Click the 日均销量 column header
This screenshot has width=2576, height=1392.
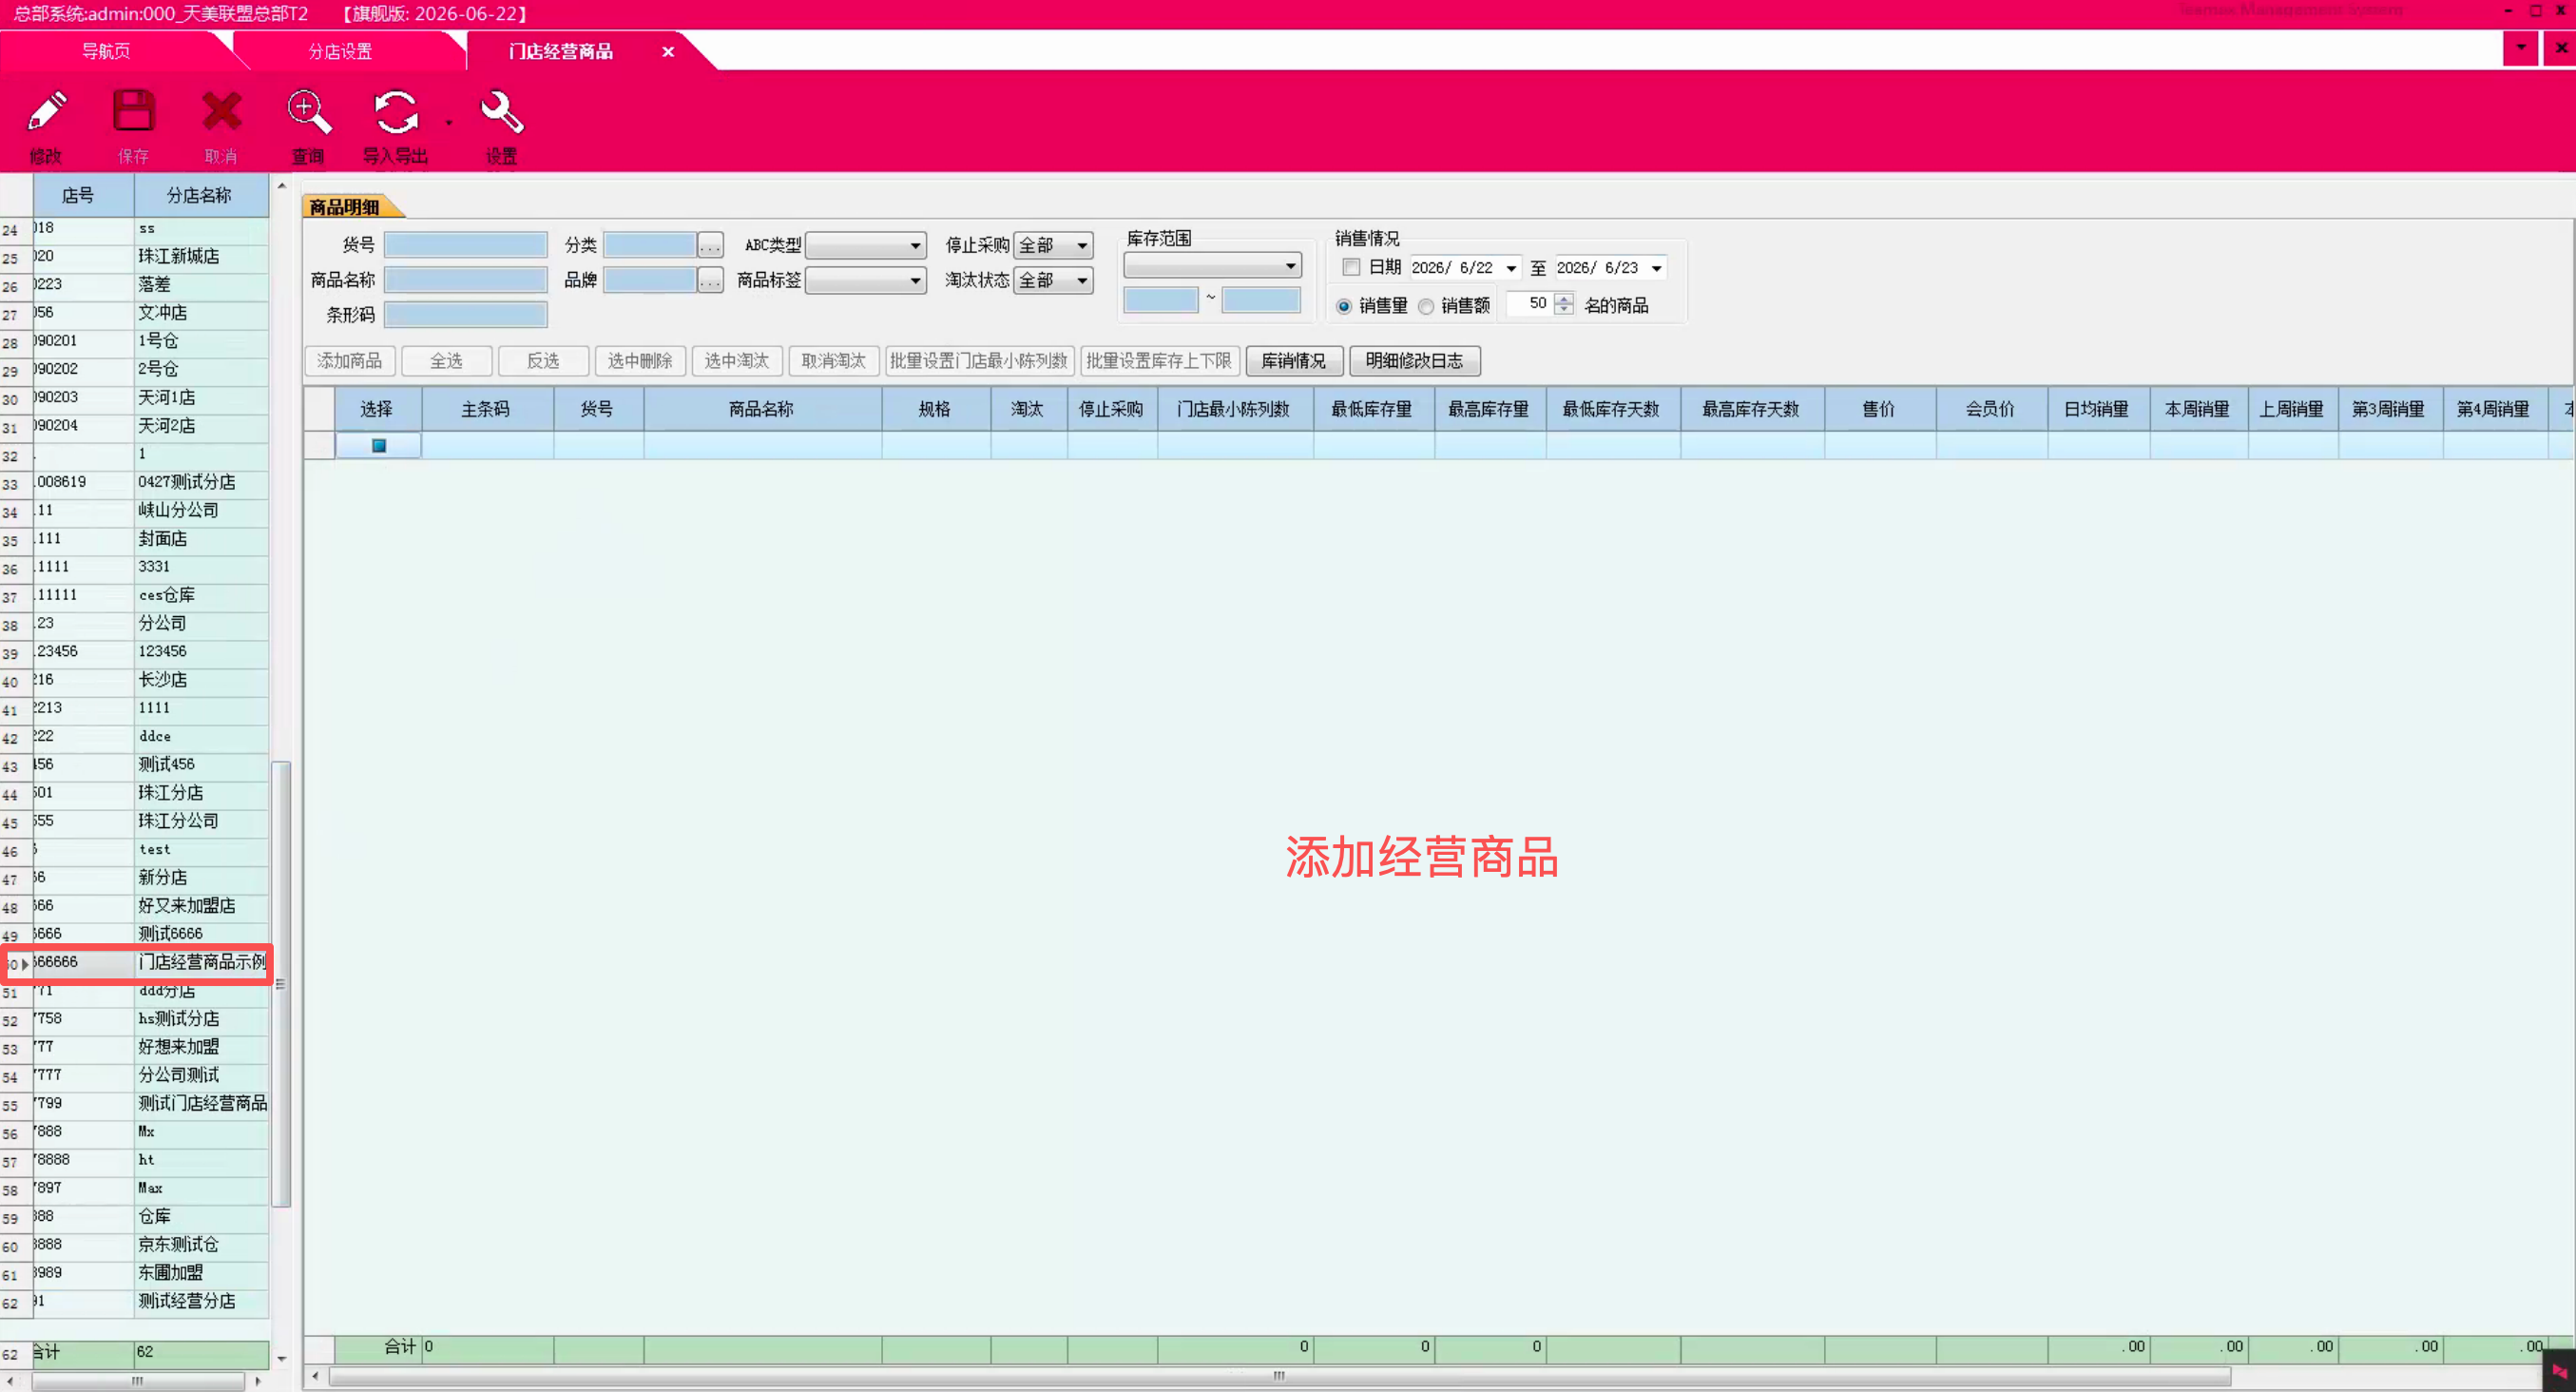[2097, 409]
